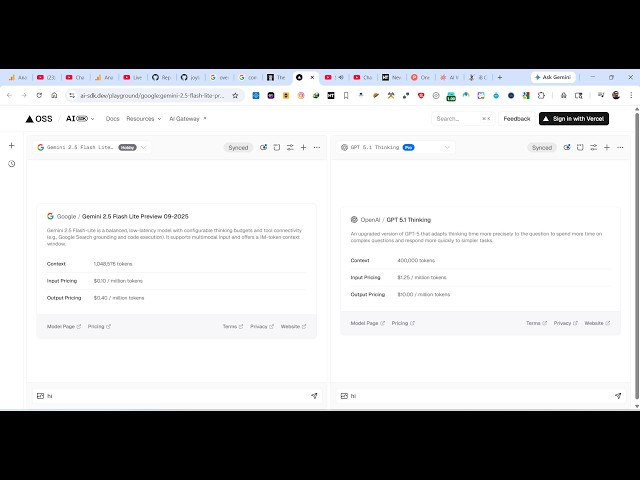Screen dimensions: 640x480
Task: Click the Vercel OSS logo
Action: pos(39,119)
